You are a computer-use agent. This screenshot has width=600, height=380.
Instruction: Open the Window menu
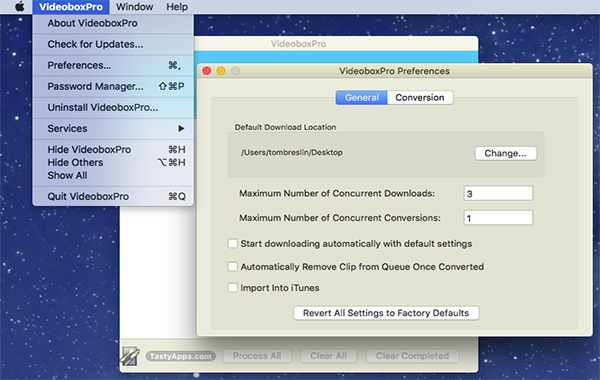(x=134, y=7)
